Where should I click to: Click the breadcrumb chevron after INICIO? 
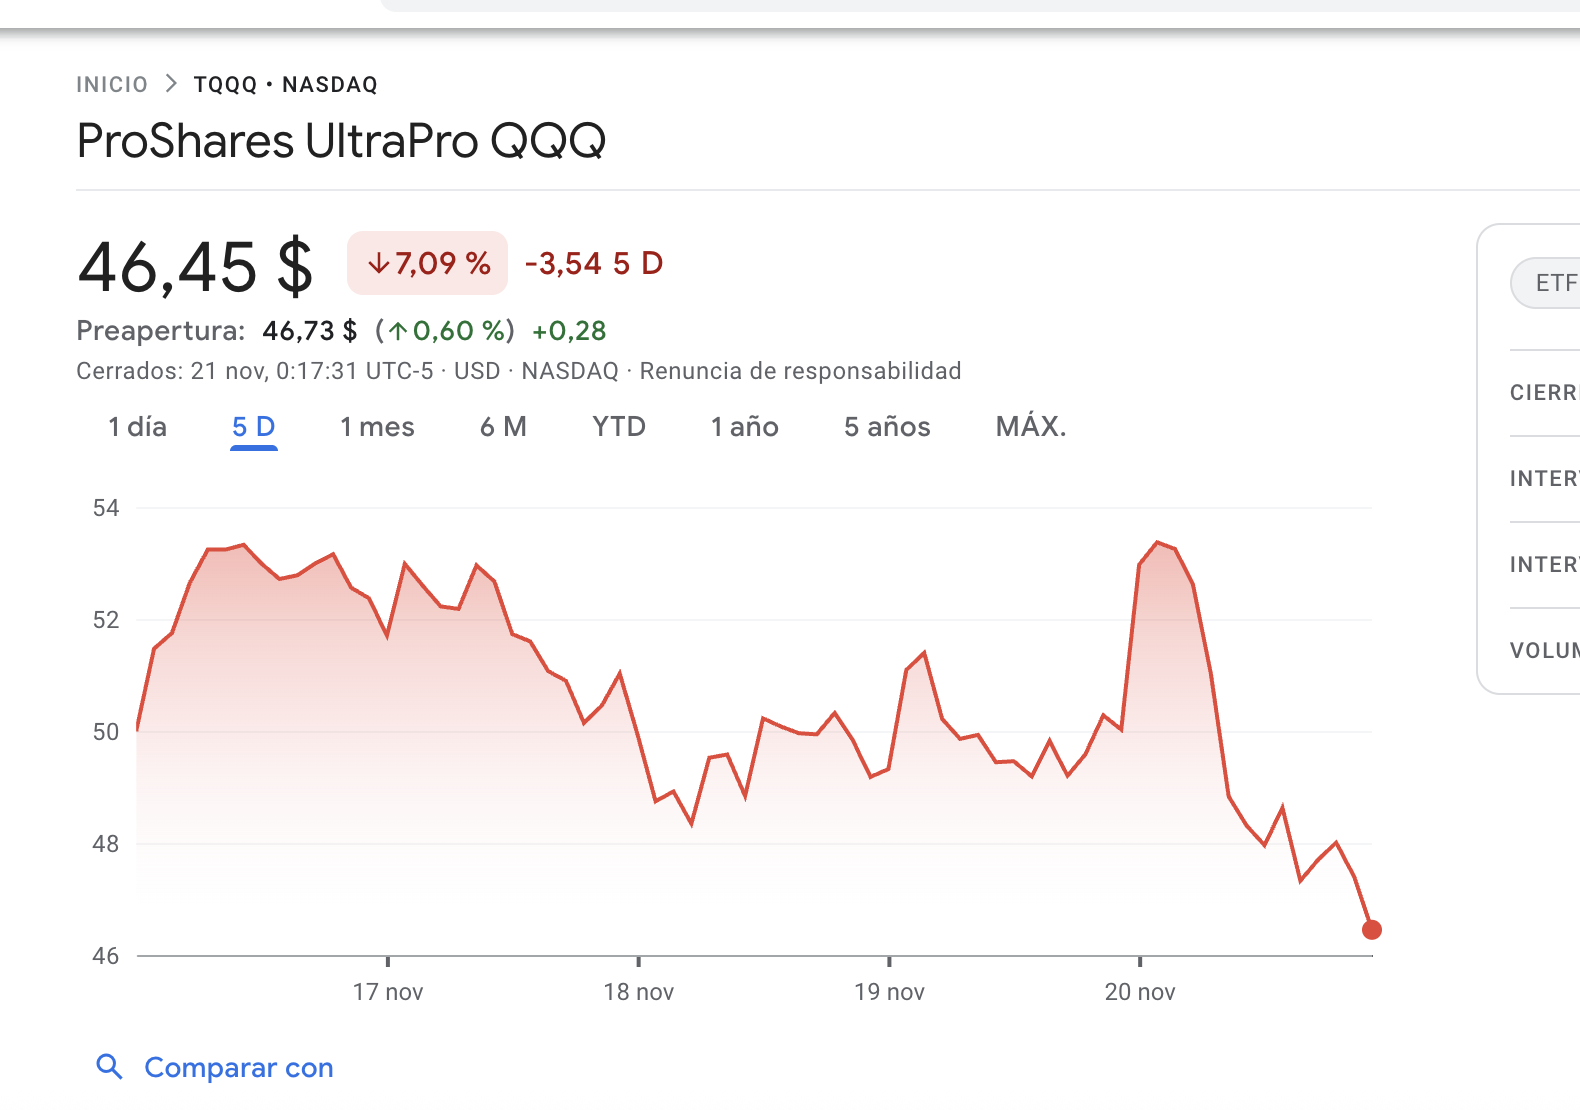pyautogui.click(x=171, y=84)
